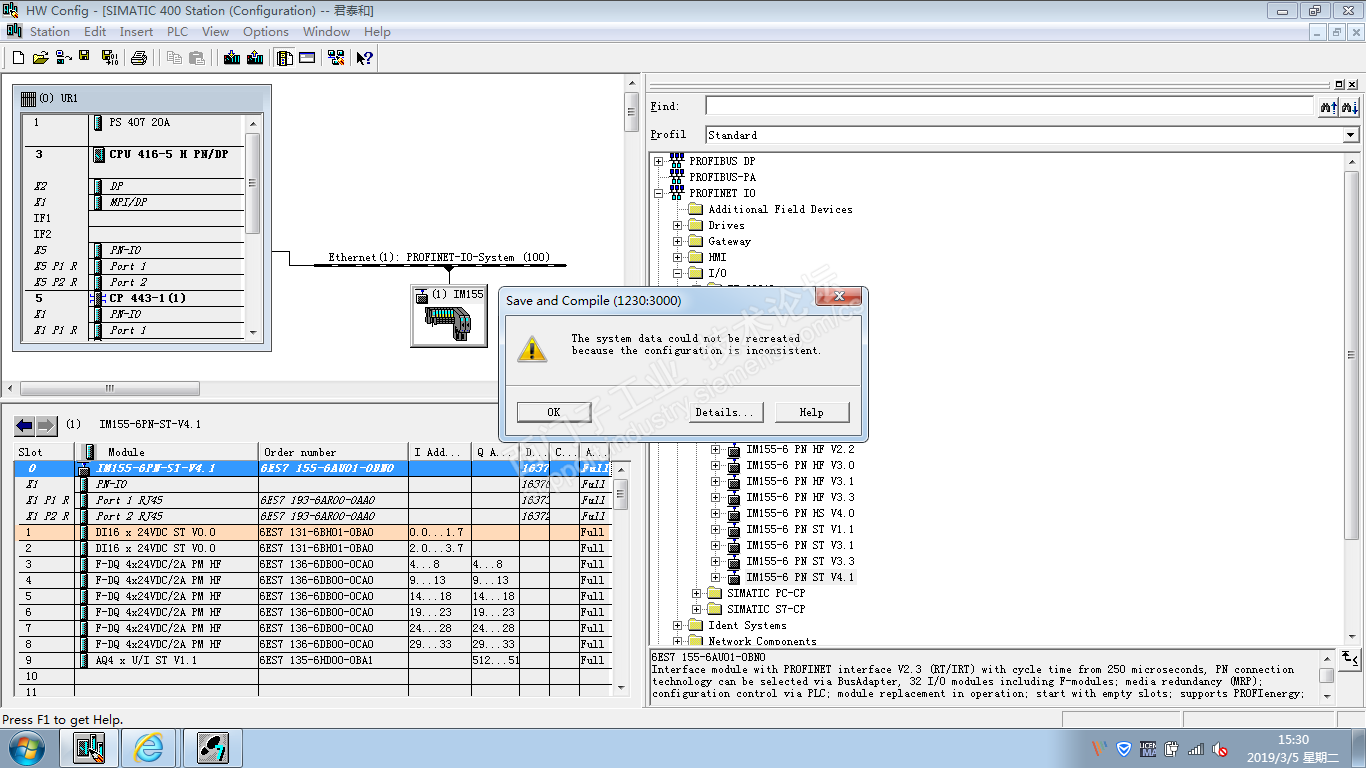Viewport: 1366px width, 768px height.
Task: Click OK in Save and Compile dialog
Action: (554, 412)
